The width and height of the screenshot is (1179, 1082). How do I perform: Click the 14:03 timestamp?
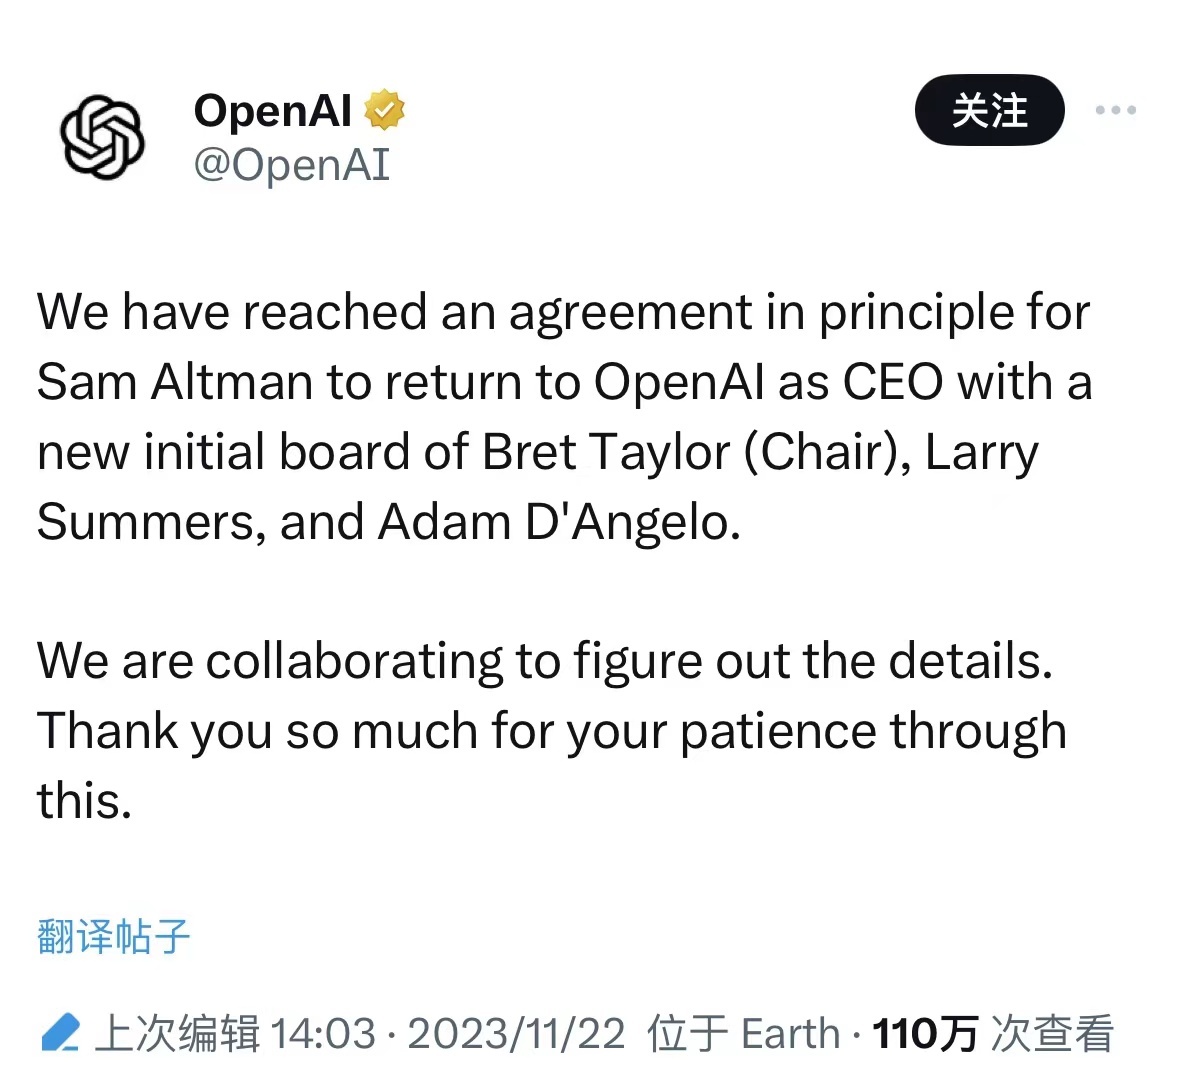(322, 1034)
